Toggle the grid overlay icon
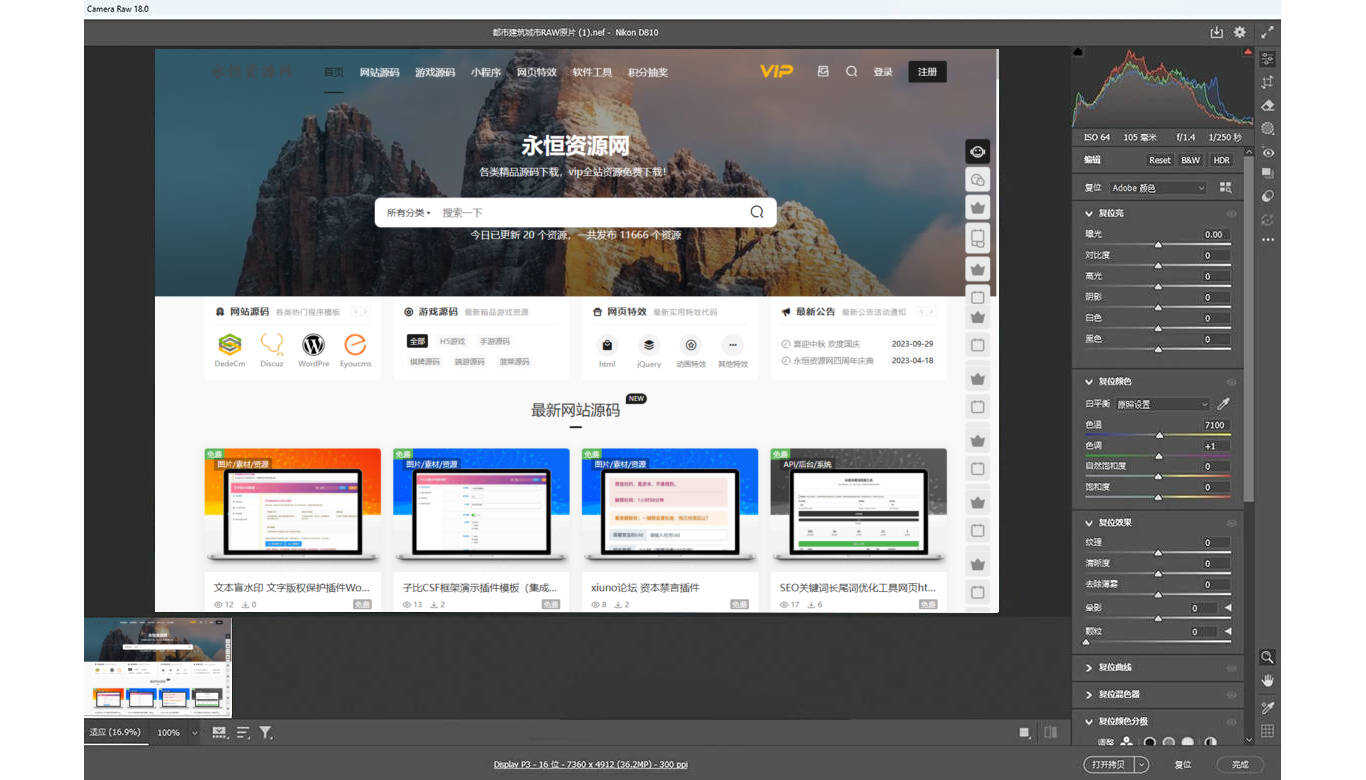1366x780 pixels. (x=1267, y=731)
